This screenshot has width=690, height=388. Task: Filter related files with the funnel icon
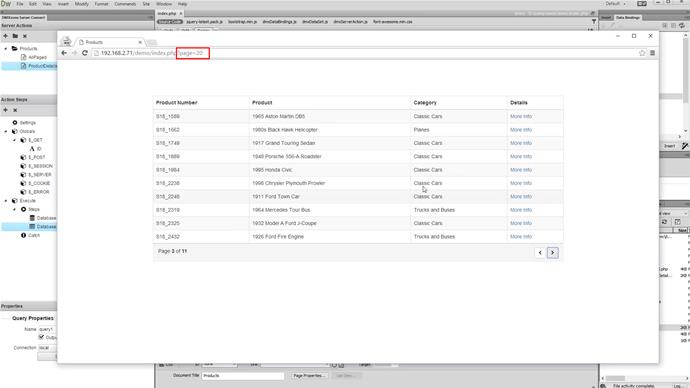pos(594,22)
